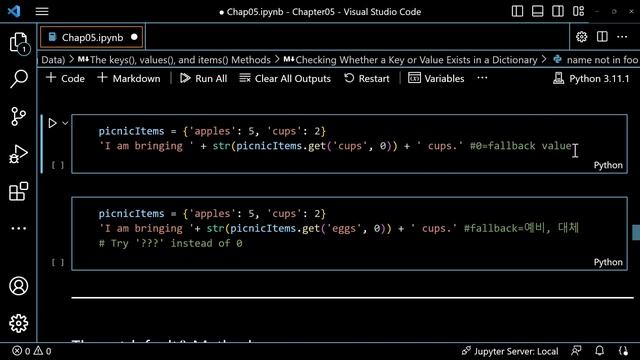Open the hamburger application menu
Image resolution: width=640 pixels, height=360 pixels.
tap(42, 11)
